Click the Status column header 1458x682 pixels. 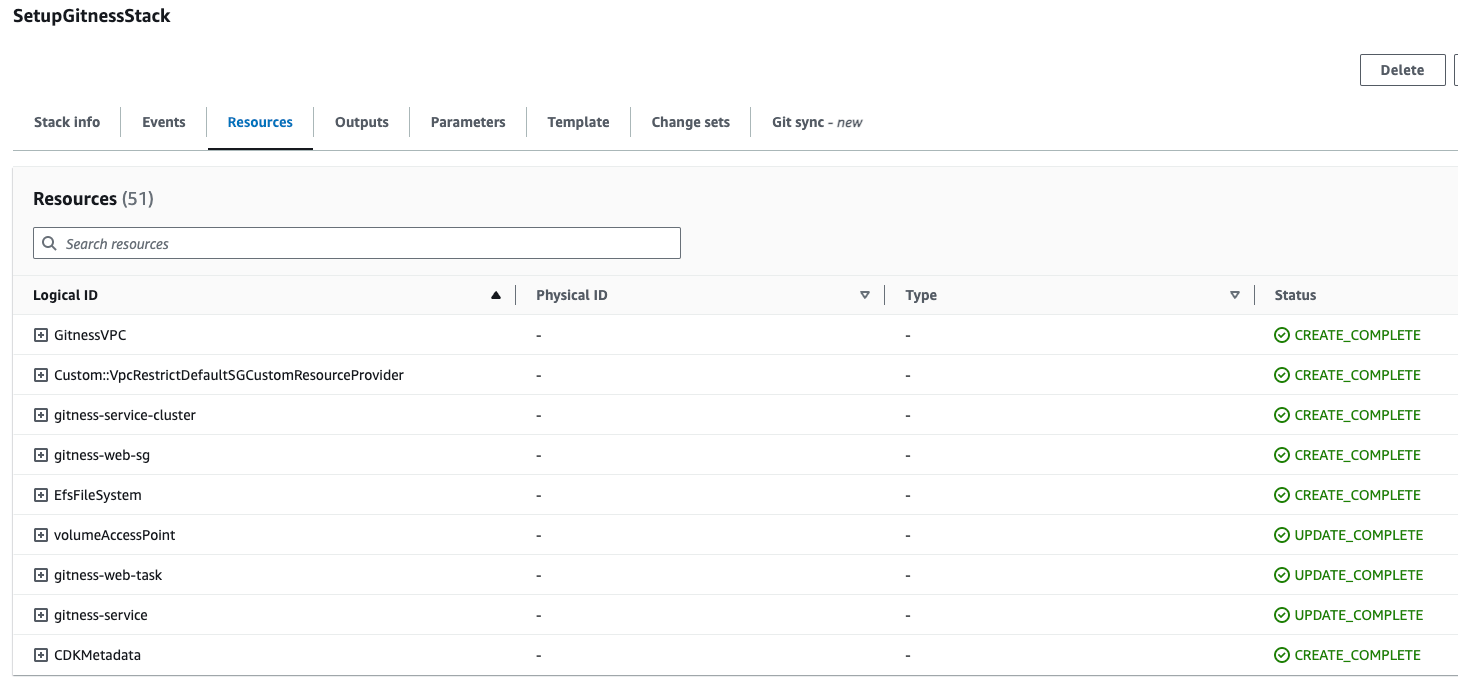[x=1295, y=295]
